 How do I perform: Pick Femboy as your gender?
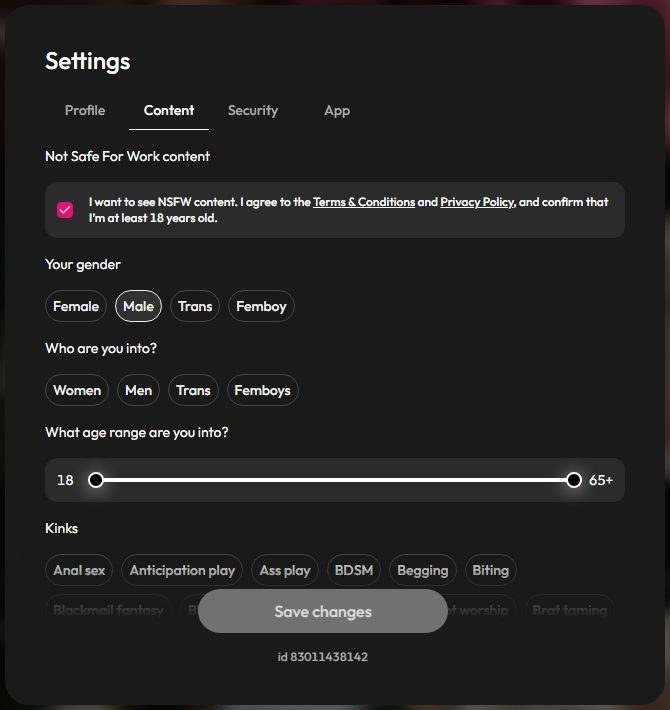click(261, 307)
